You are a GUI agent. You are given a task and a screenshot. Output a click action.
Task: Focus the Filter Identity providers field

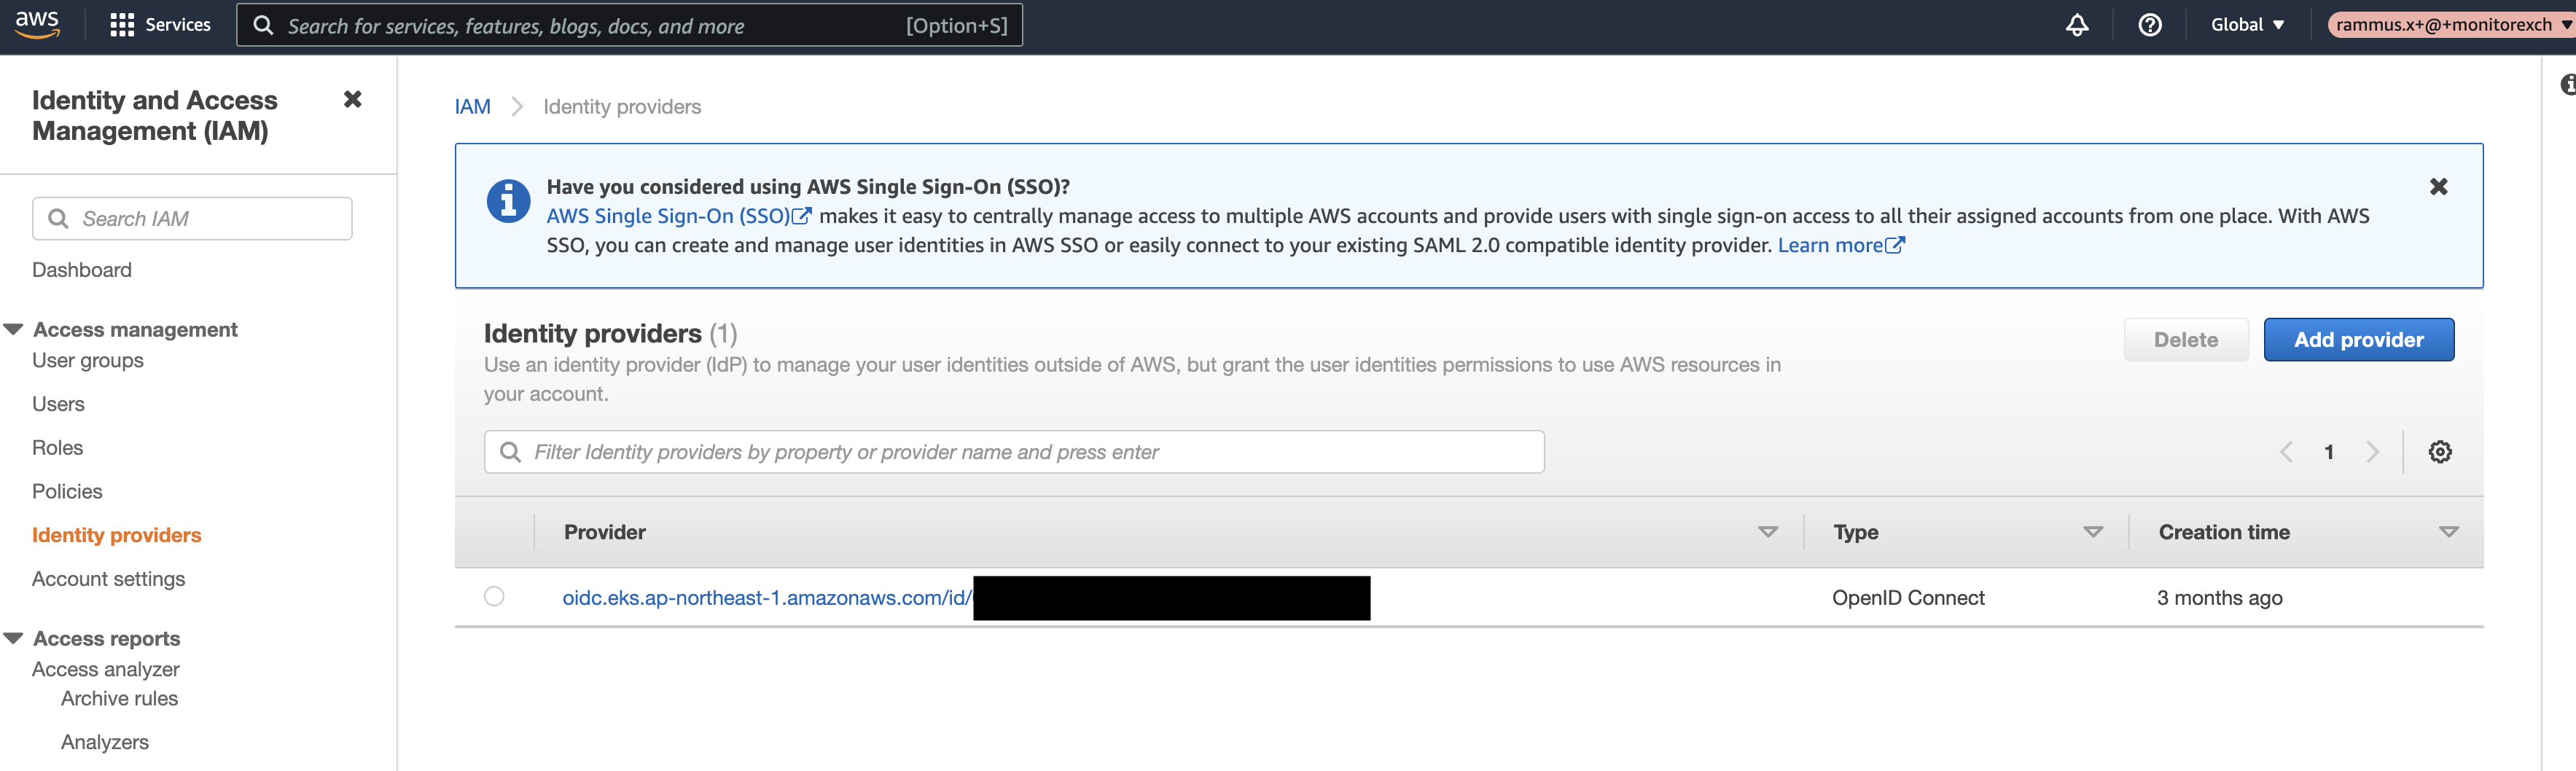[1013, 452]
